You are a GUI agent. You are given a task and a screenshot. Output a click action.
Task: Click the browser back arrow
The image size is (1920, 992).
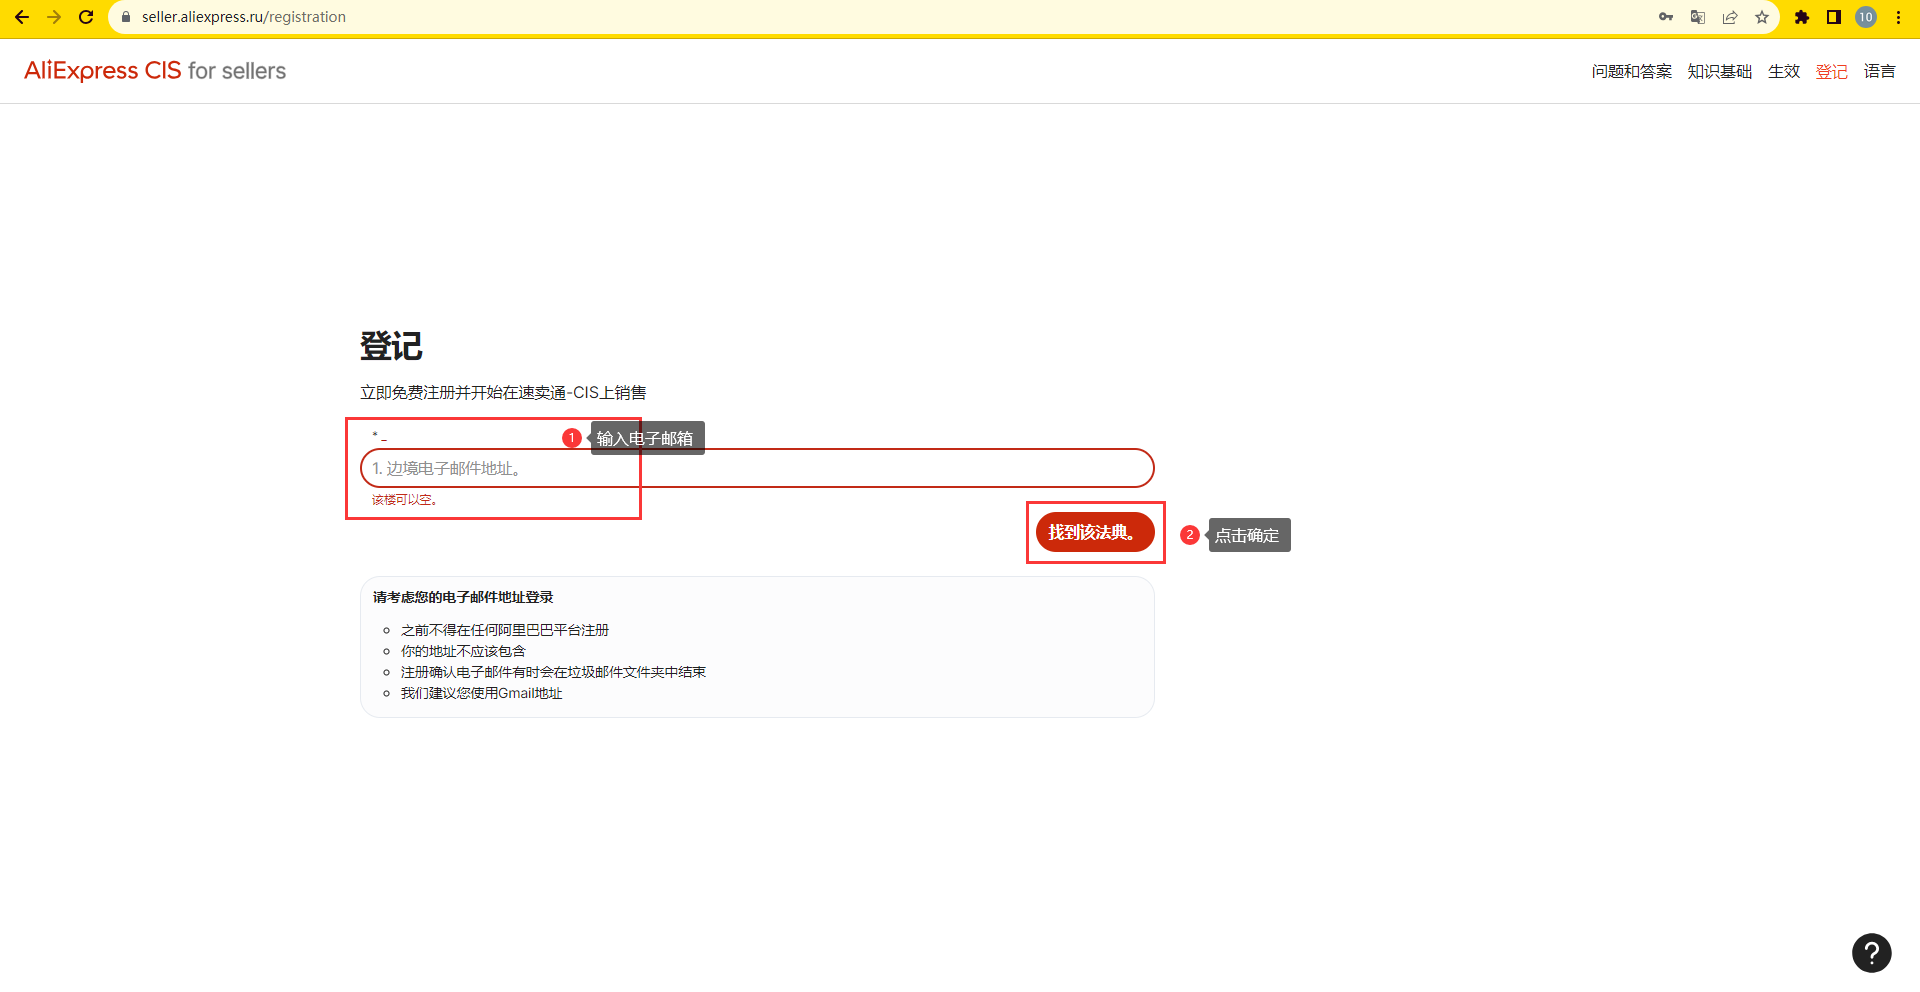[22, 17]
